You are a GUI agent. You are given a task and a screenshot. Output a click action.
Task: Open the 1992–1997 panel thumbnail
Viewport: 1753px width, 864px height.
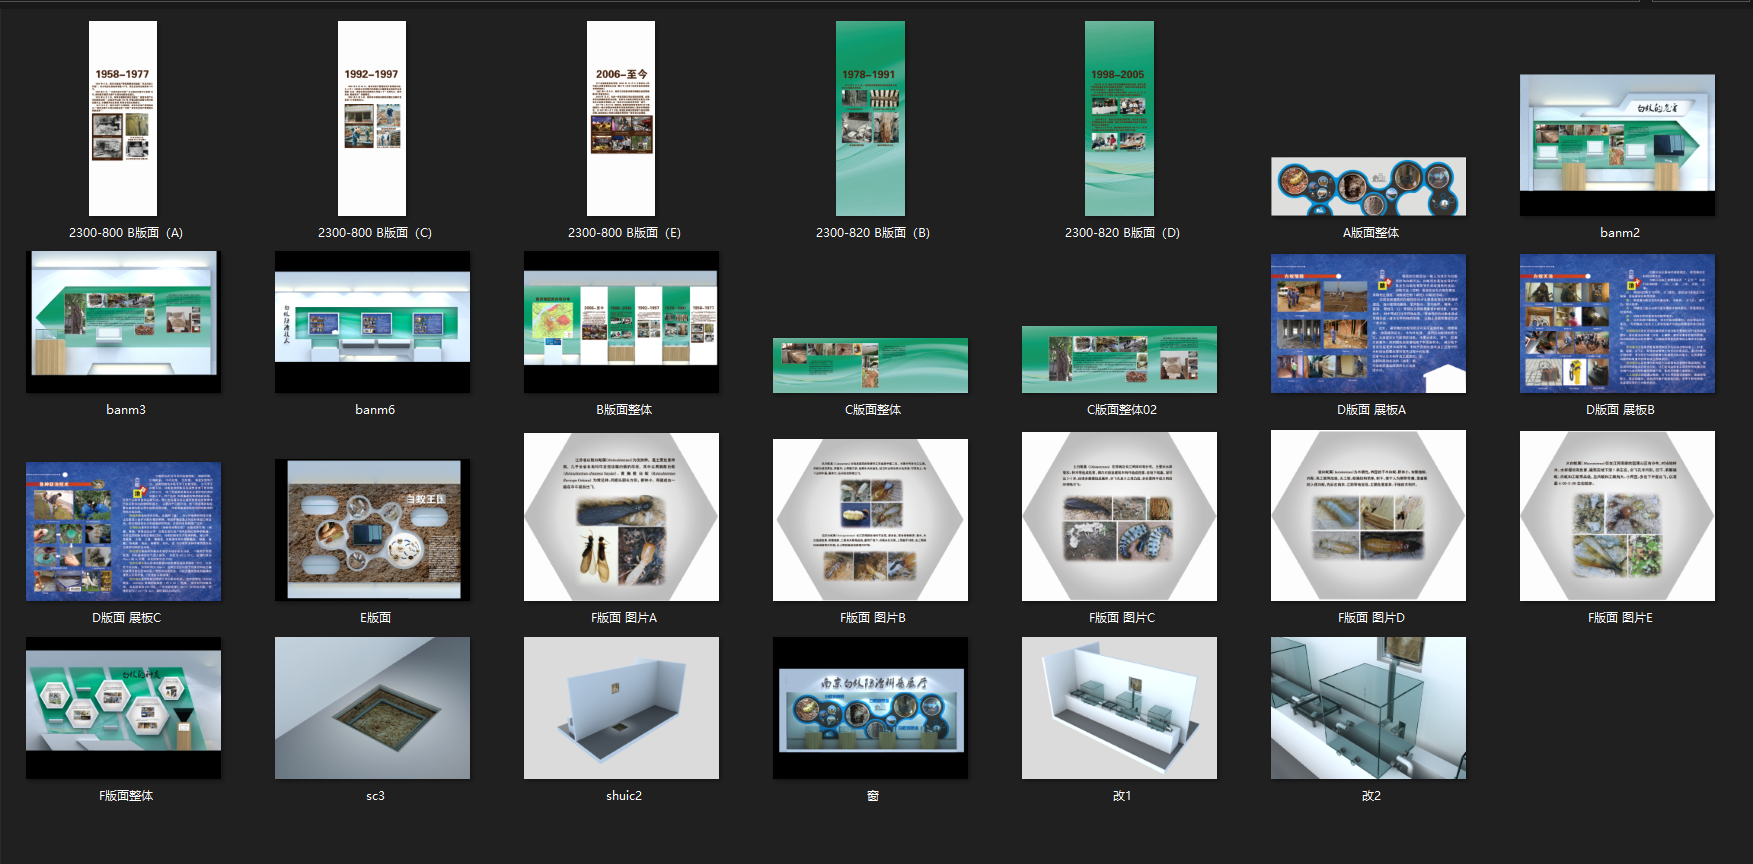[372, 118]
